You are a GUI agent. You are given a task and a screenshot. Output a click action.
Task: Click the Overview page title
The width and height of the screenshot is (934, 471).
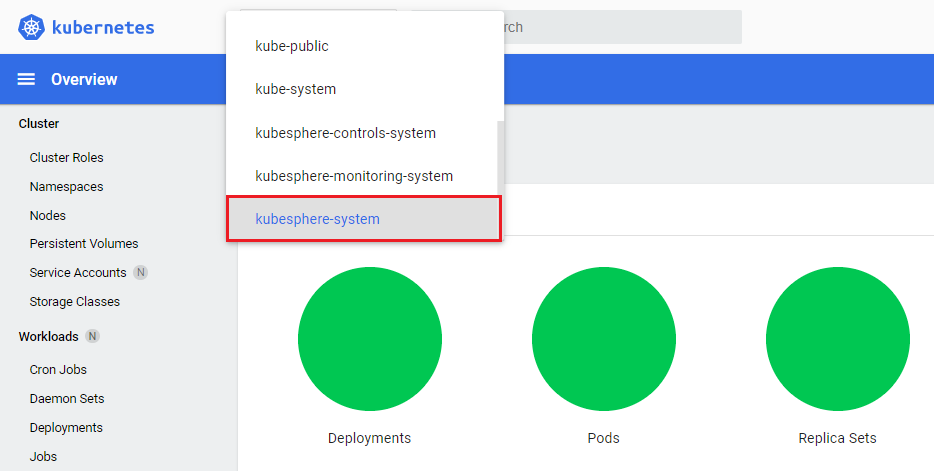pos(84,79)
